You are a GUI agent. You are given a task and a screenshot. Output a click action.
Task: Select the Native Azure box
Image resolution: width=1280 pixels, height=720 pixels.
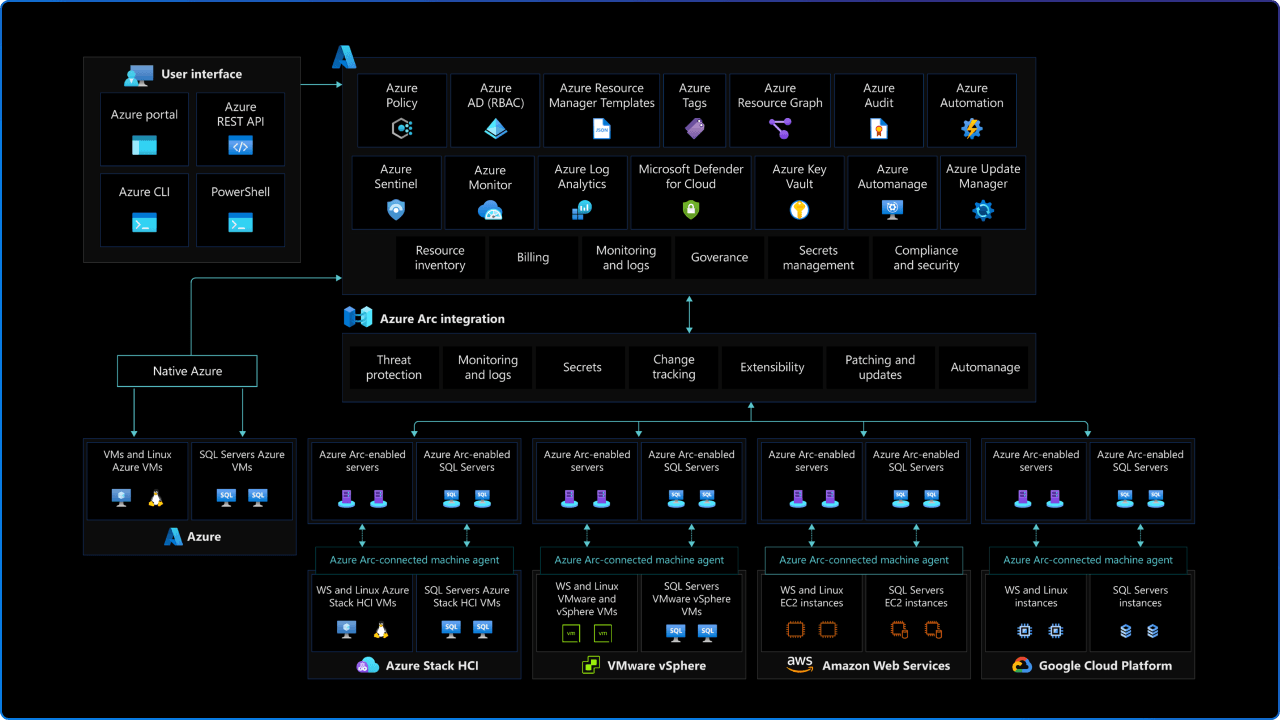click(187, 371)
